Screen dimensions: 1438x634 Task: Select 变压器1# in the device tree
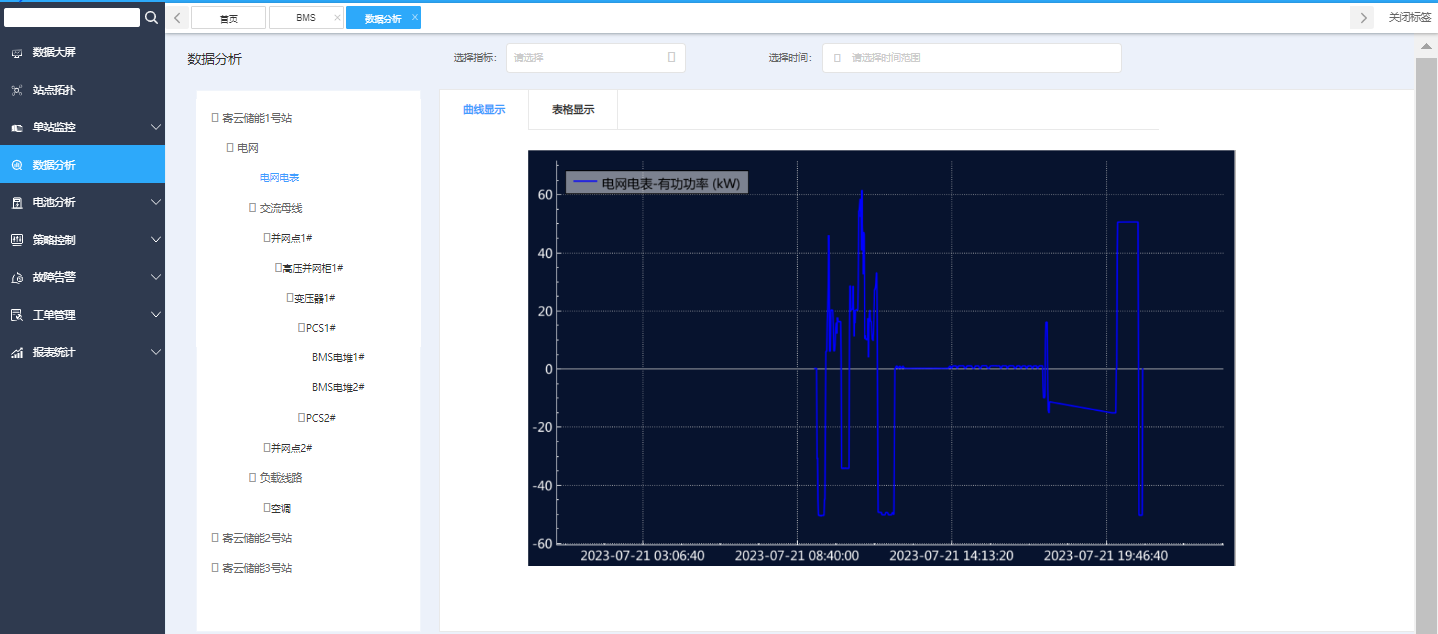(314, 298)
